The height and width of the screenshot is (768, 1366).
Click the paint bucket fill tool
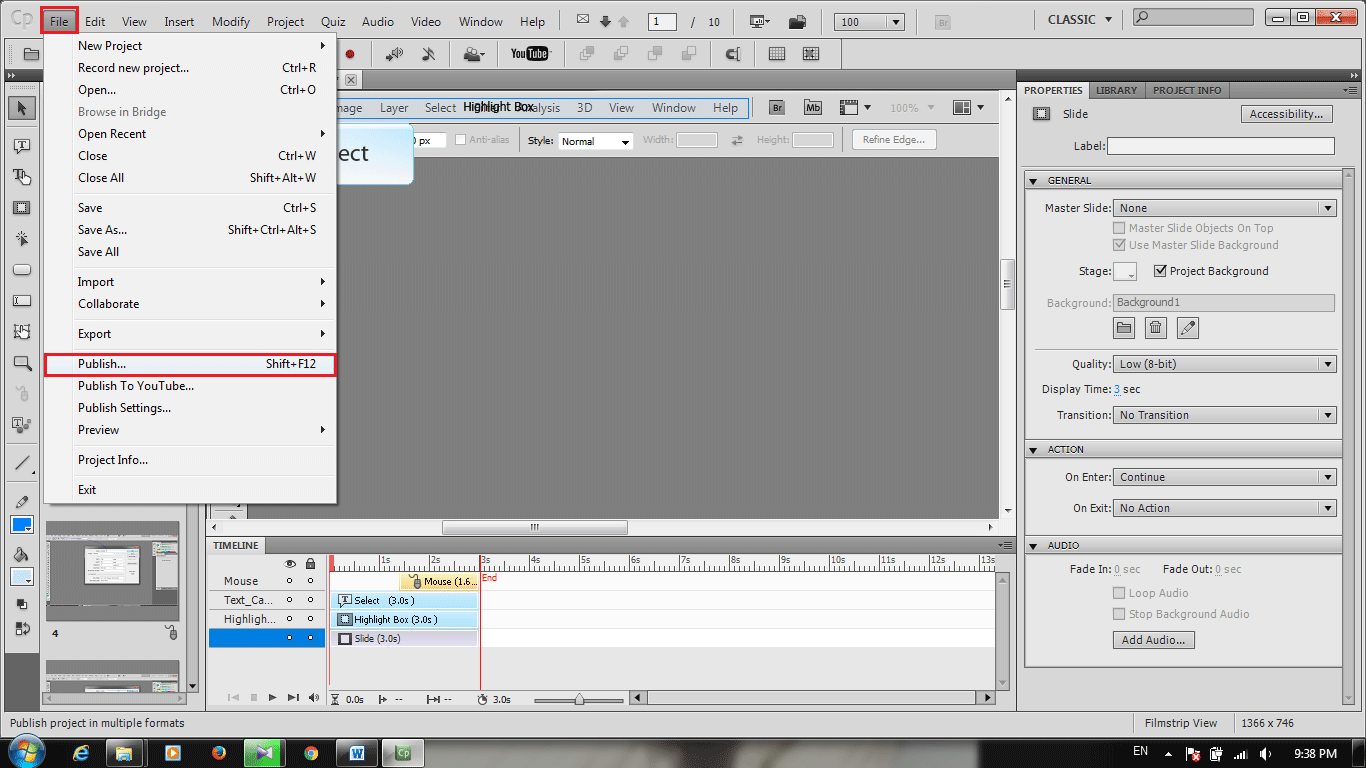(x=22, y=555)
